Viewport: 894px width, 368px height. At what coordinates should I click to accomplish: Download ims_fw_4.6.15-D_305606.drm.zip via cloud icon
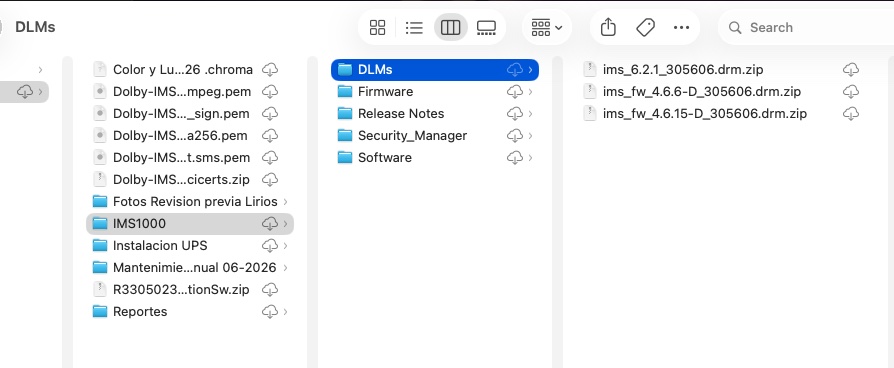point(851,114)
